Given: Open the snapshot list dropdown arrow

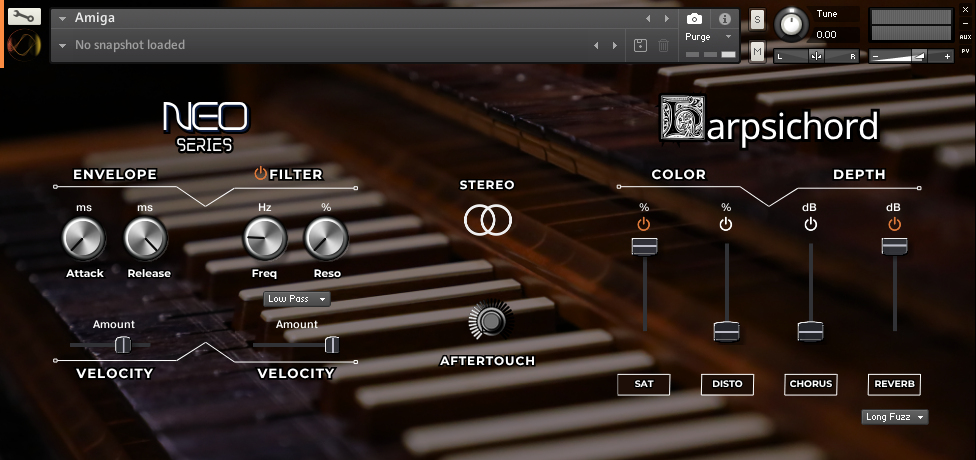Looking at the screenshot, I should (62, 45).
